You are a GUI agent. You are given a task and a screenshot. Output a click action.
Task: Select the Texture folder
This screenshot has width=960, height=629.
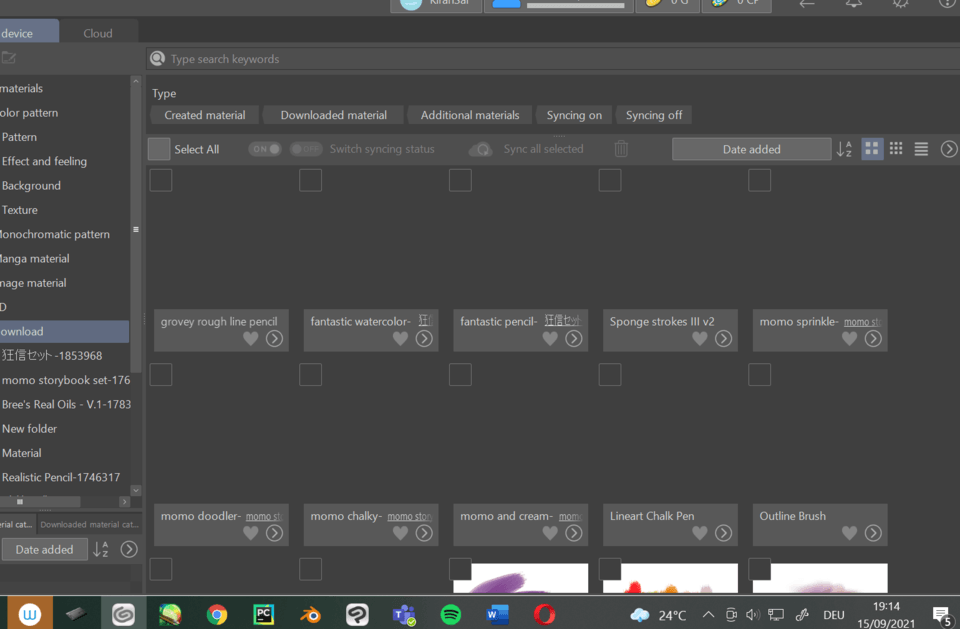tap(20, 210)
